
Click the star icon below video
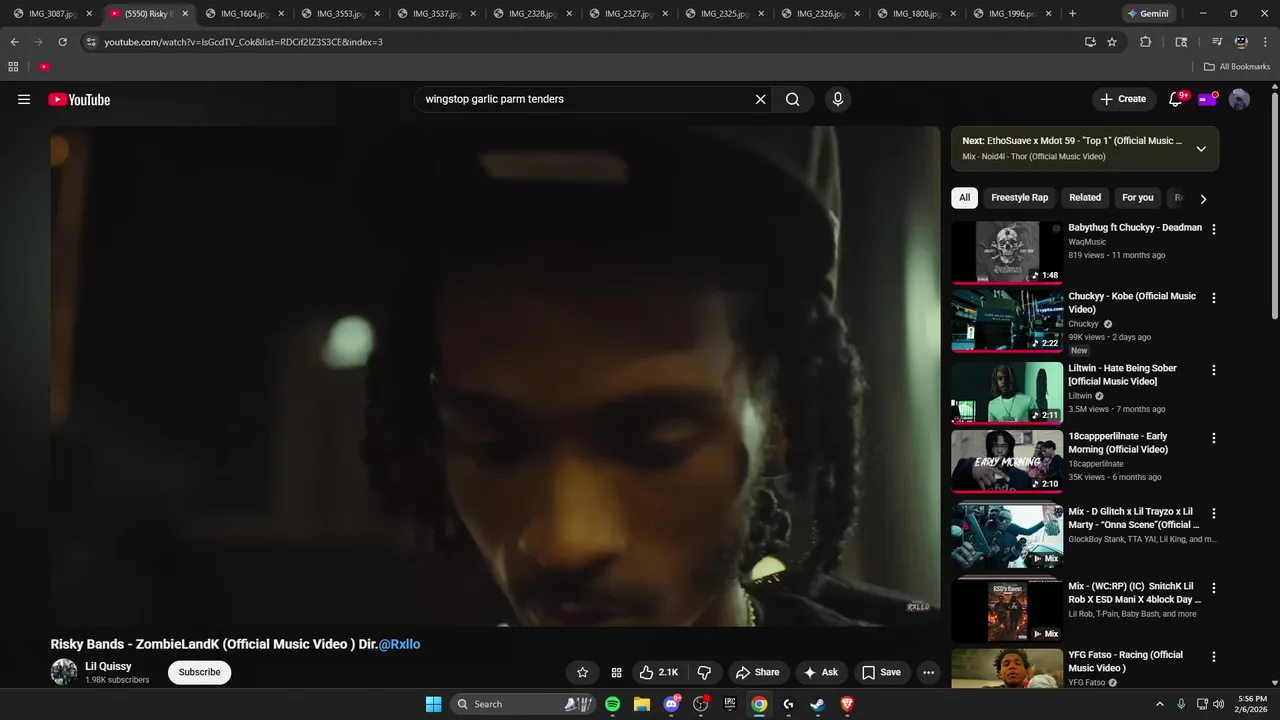[582, 672]
